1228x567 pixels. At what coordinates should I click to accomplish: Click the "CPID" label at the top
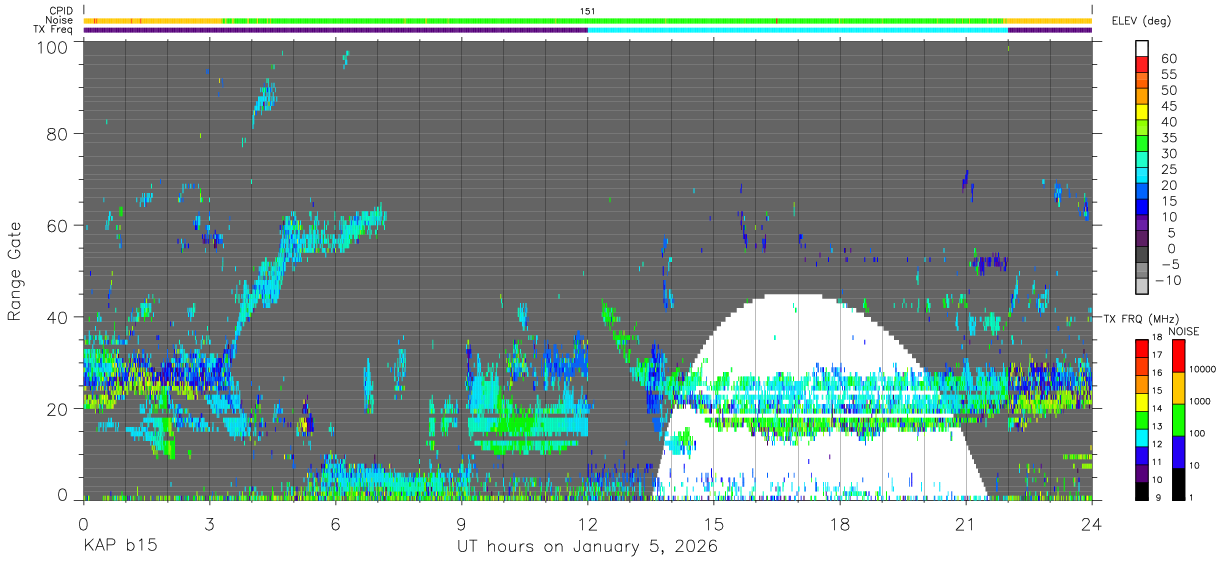pyautogui.click(x=61, y=11)
